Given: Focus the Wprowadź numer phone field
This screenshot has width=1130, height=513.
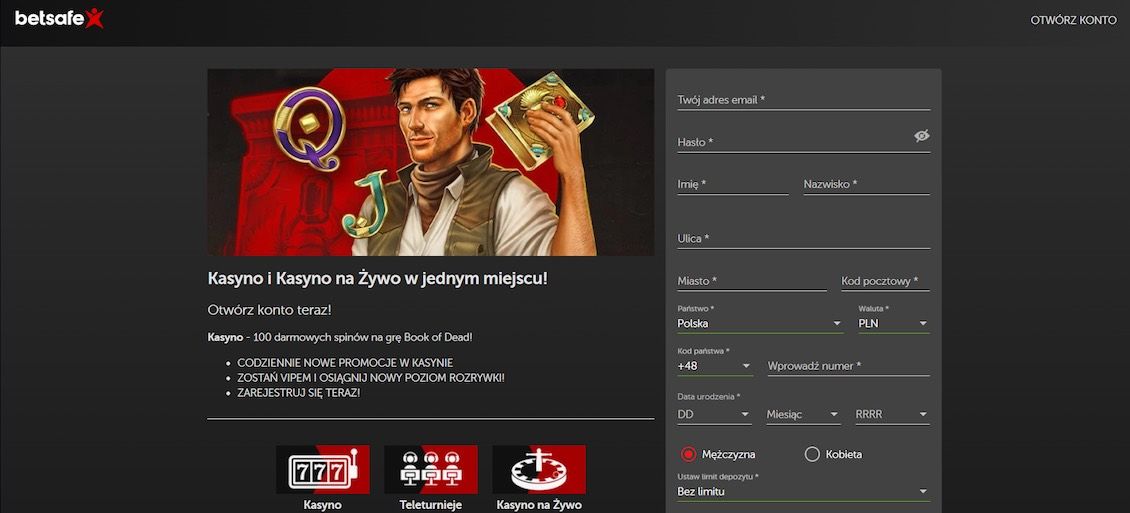Looking at the screenshot, I should point(849,366).
